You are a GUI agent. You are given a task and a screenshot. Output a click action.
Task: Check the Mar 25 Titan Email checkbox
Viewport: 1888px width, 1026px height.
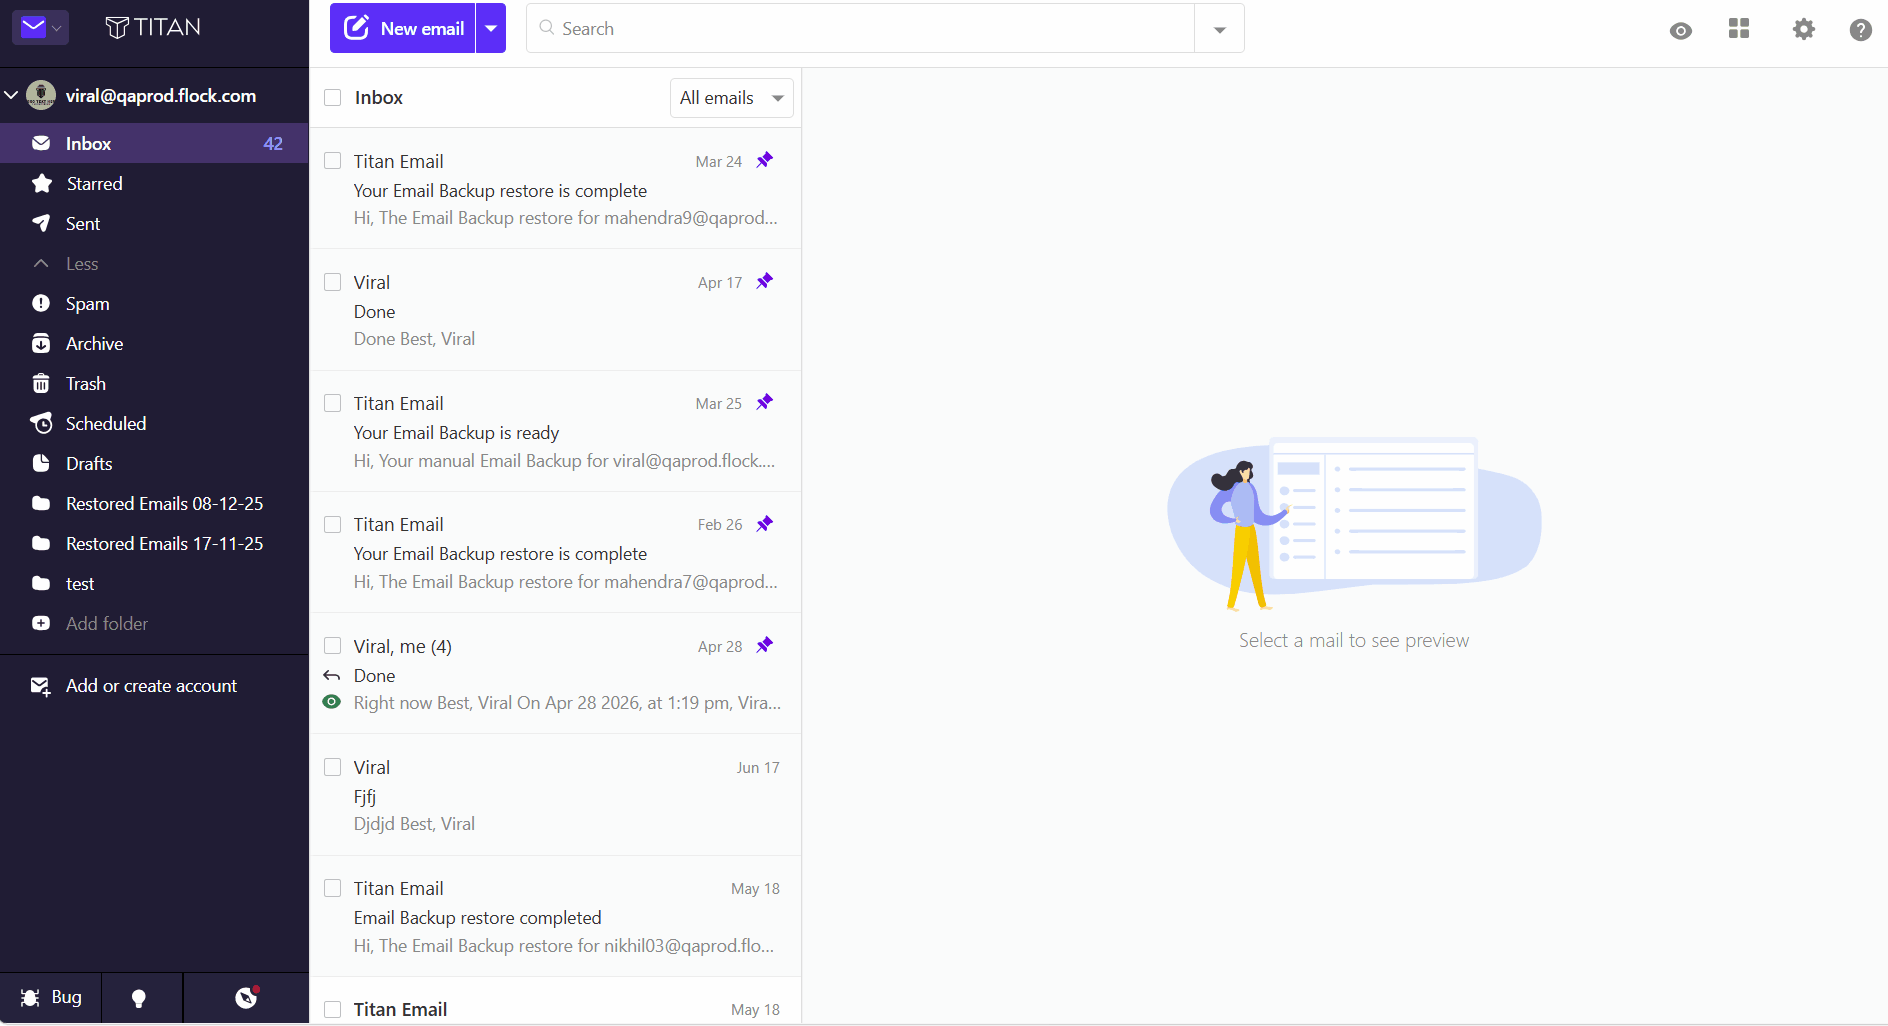333,403
